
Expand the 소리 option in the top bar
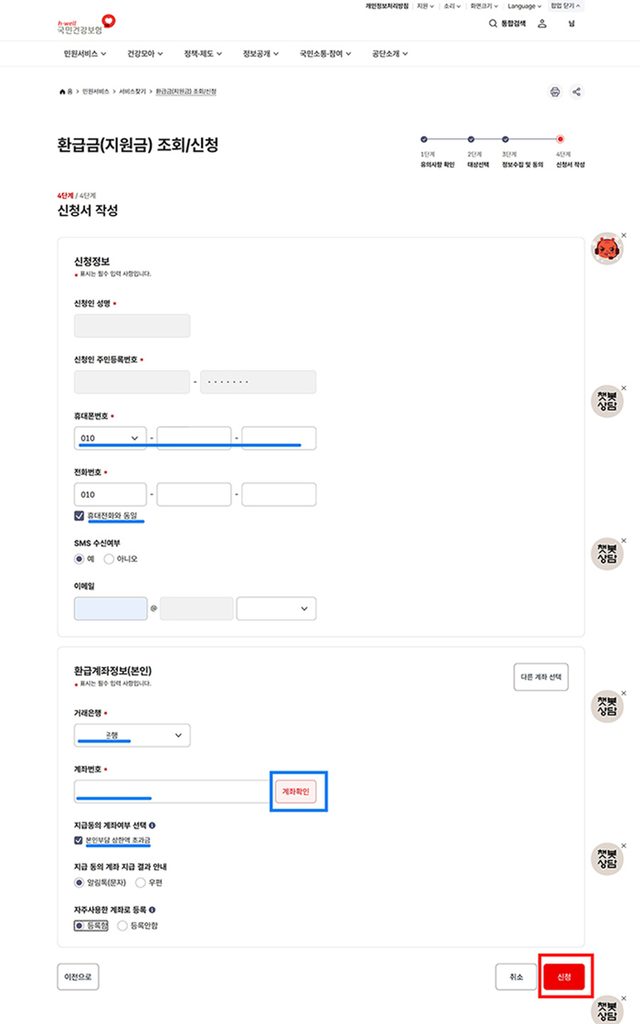[452, 6]
